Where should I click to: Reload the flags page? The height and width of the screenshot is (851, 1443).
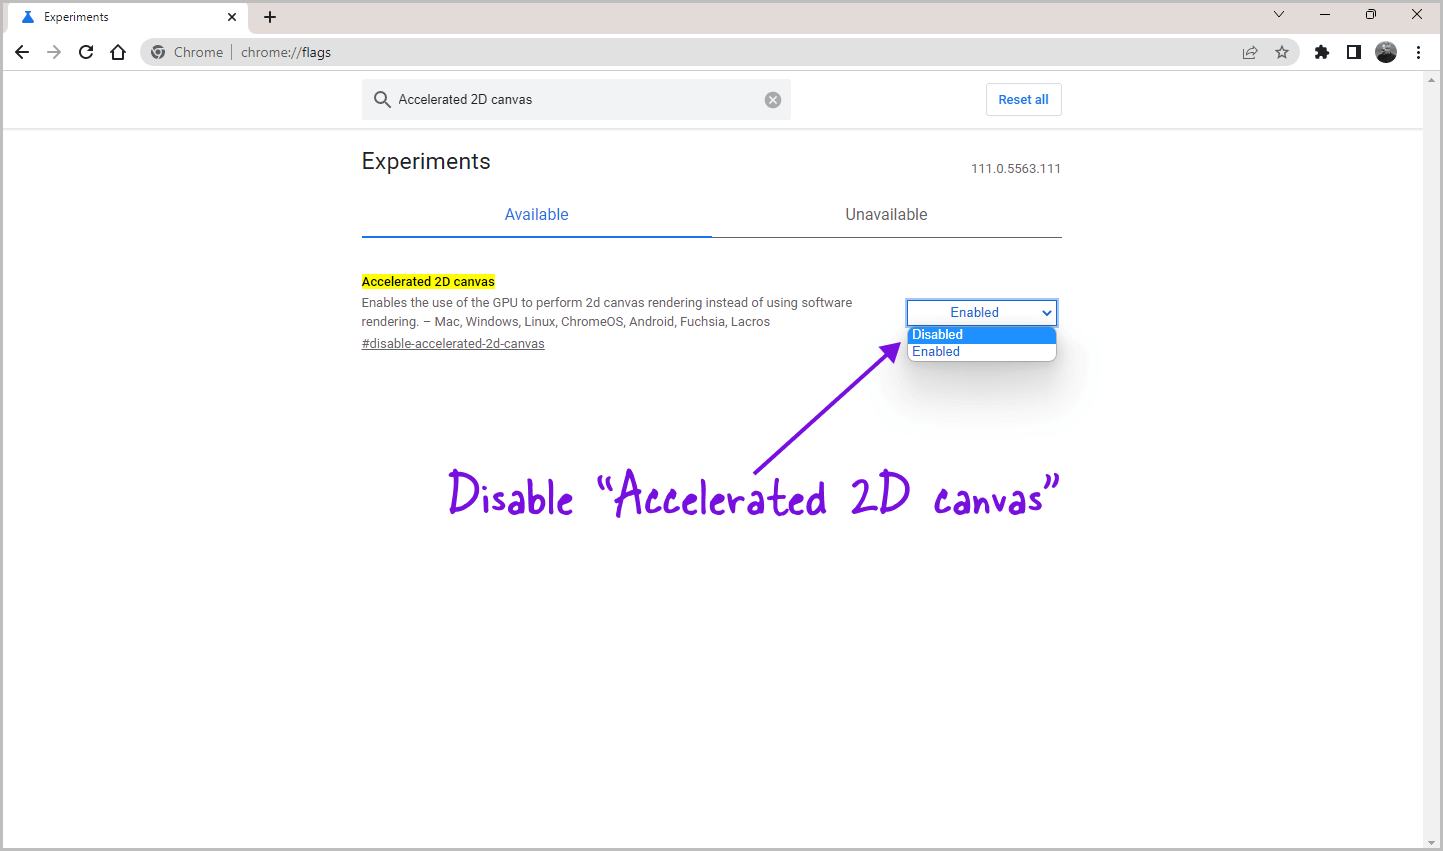tap(86, 52)
